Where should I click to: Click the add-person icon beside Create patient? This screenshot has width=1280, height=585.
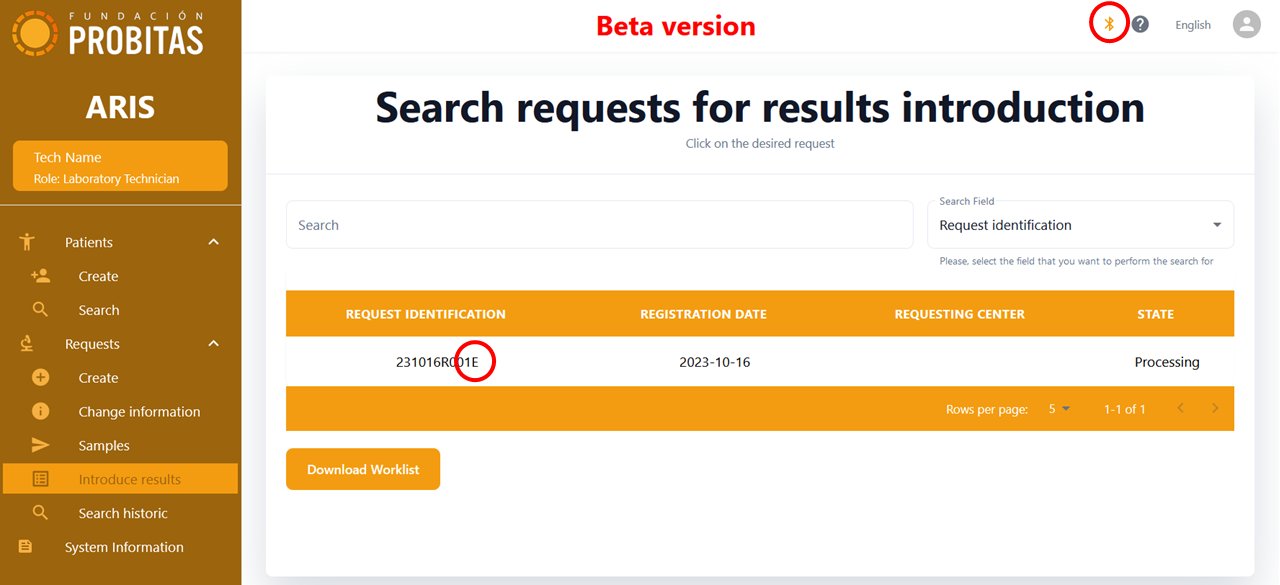[40, 276]
